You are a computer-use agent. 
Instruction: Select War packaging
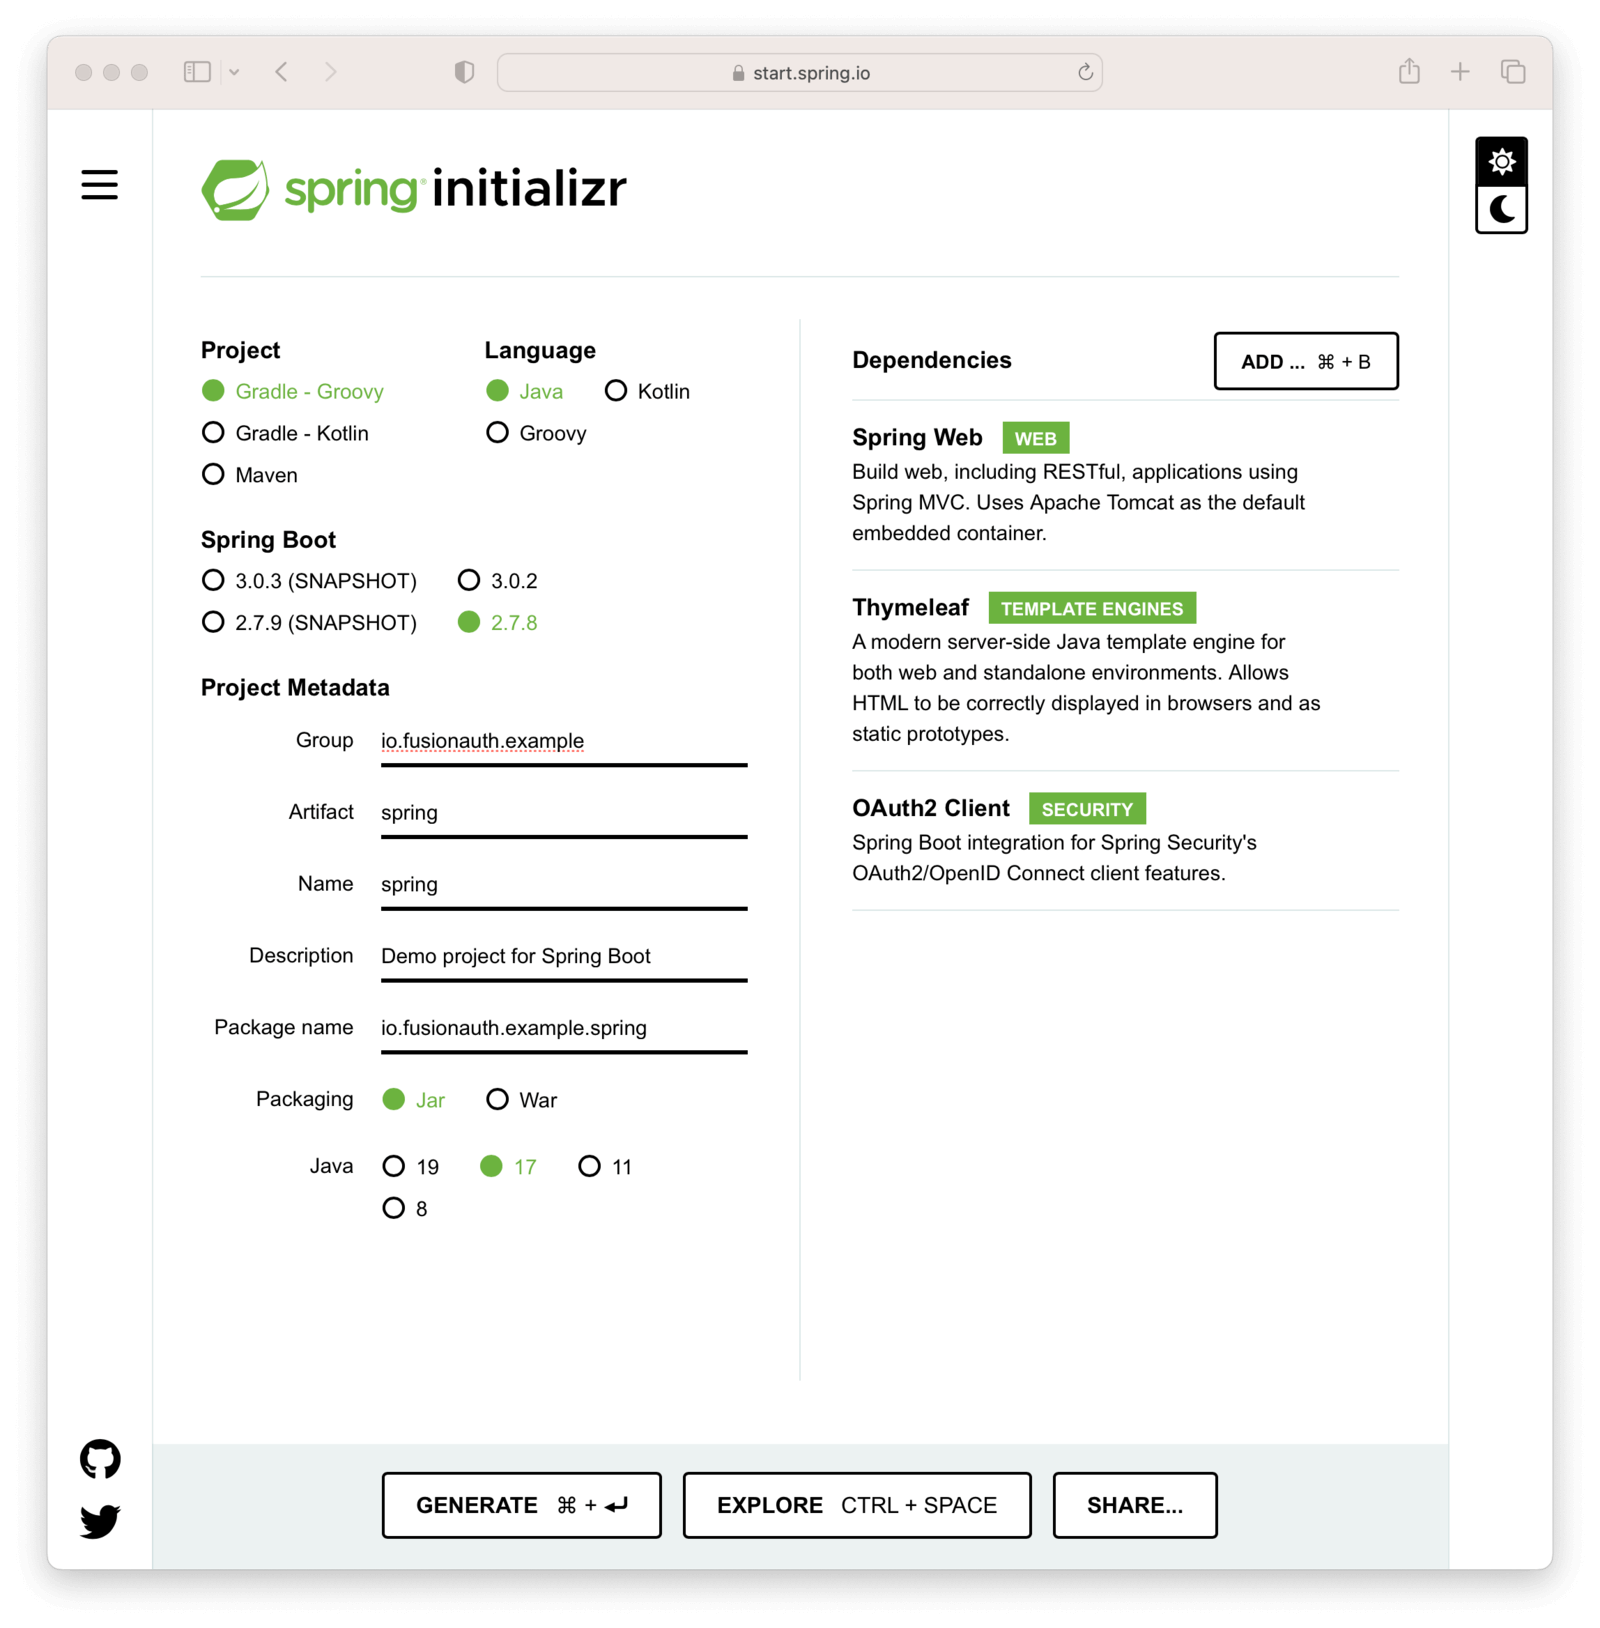click(521, 1100)
